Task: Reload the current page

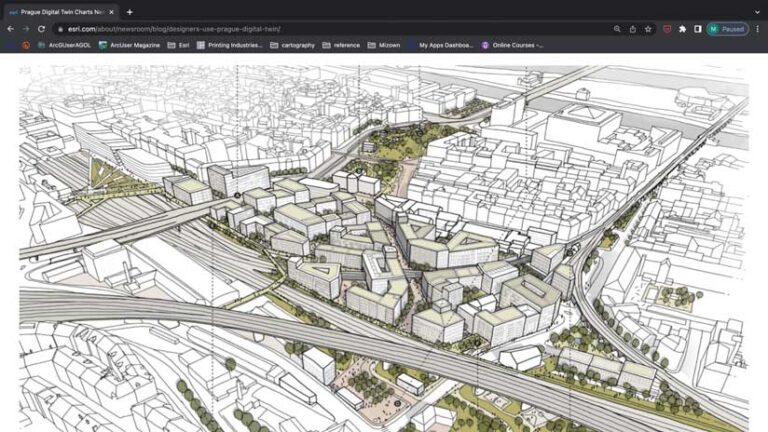Action: pos(42,29)
